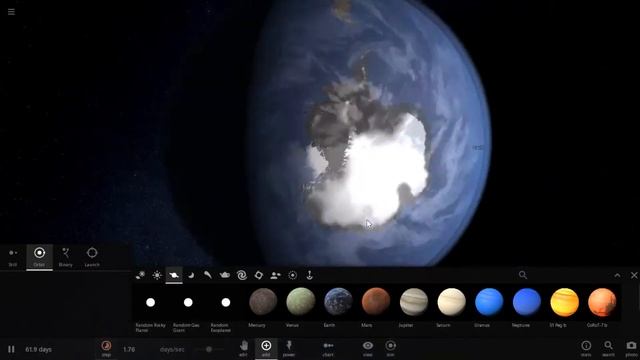This screenshot has width=640, height=360.
Task: Open the dotted circle category icon
Action: click(292, 275)
